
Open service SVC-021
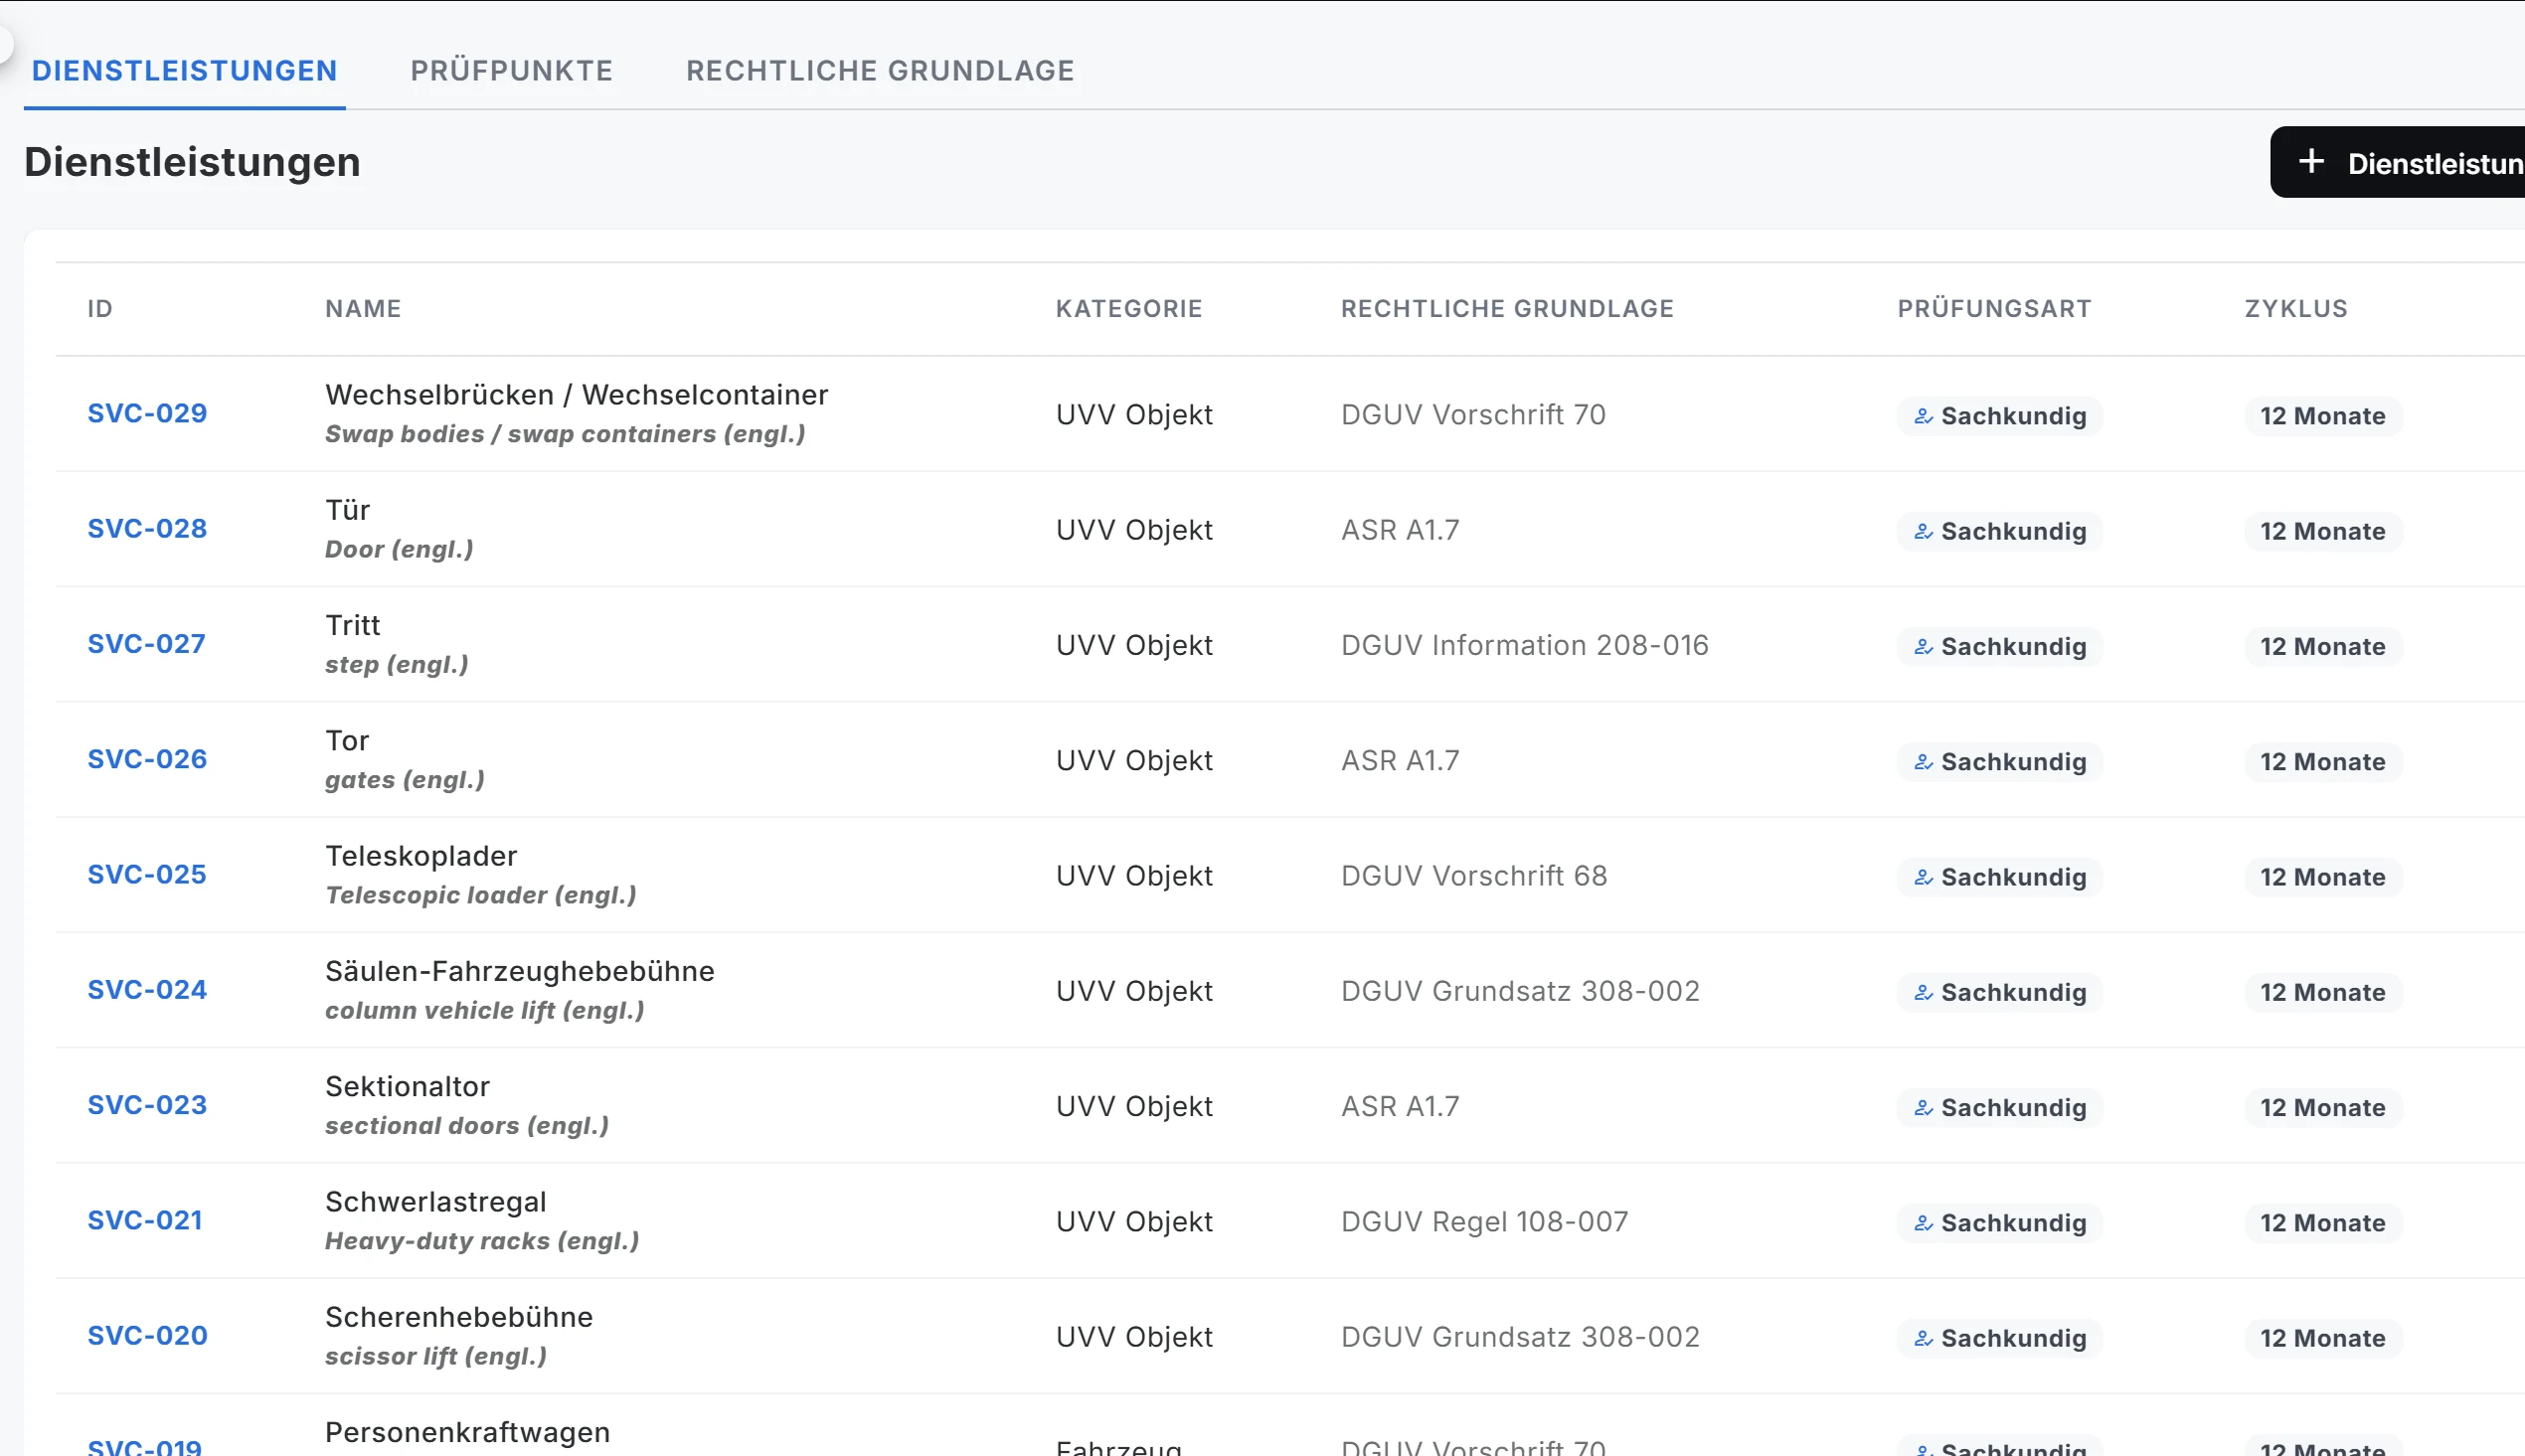[x=145, y=1220]
